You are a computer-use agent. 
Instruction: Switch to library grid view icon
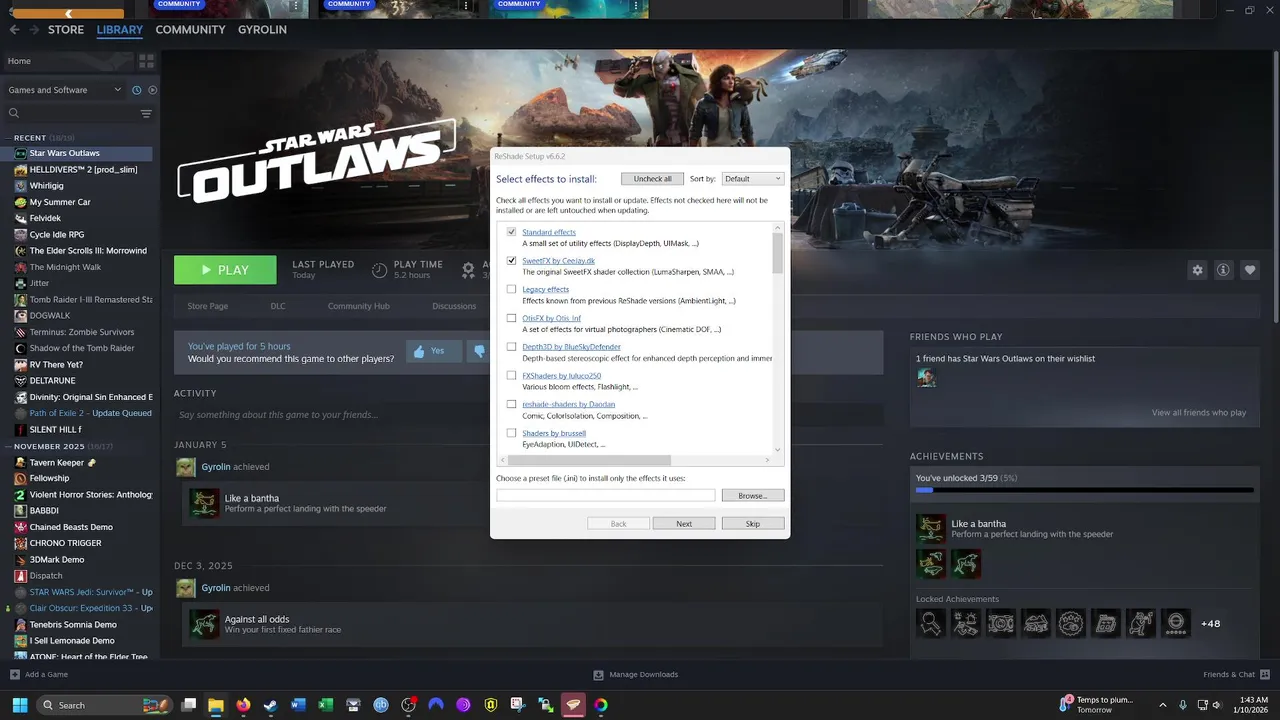(x=146, y=61)
